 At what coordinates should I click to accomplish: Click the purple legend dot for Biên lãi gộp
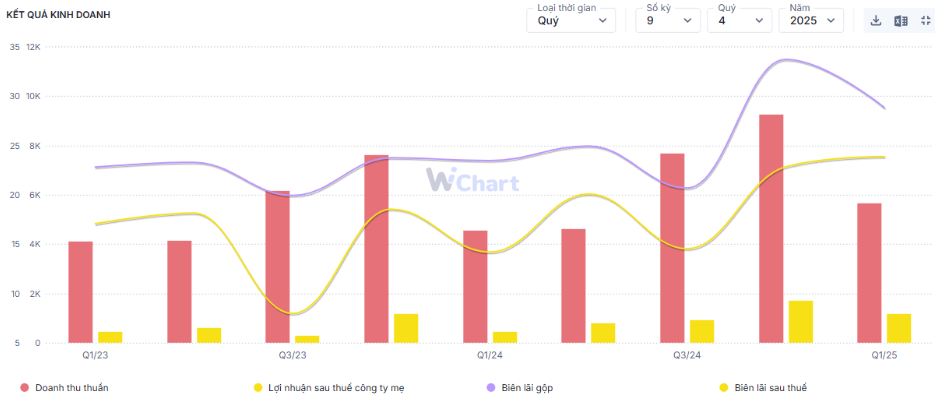click(x=491, y=387)
